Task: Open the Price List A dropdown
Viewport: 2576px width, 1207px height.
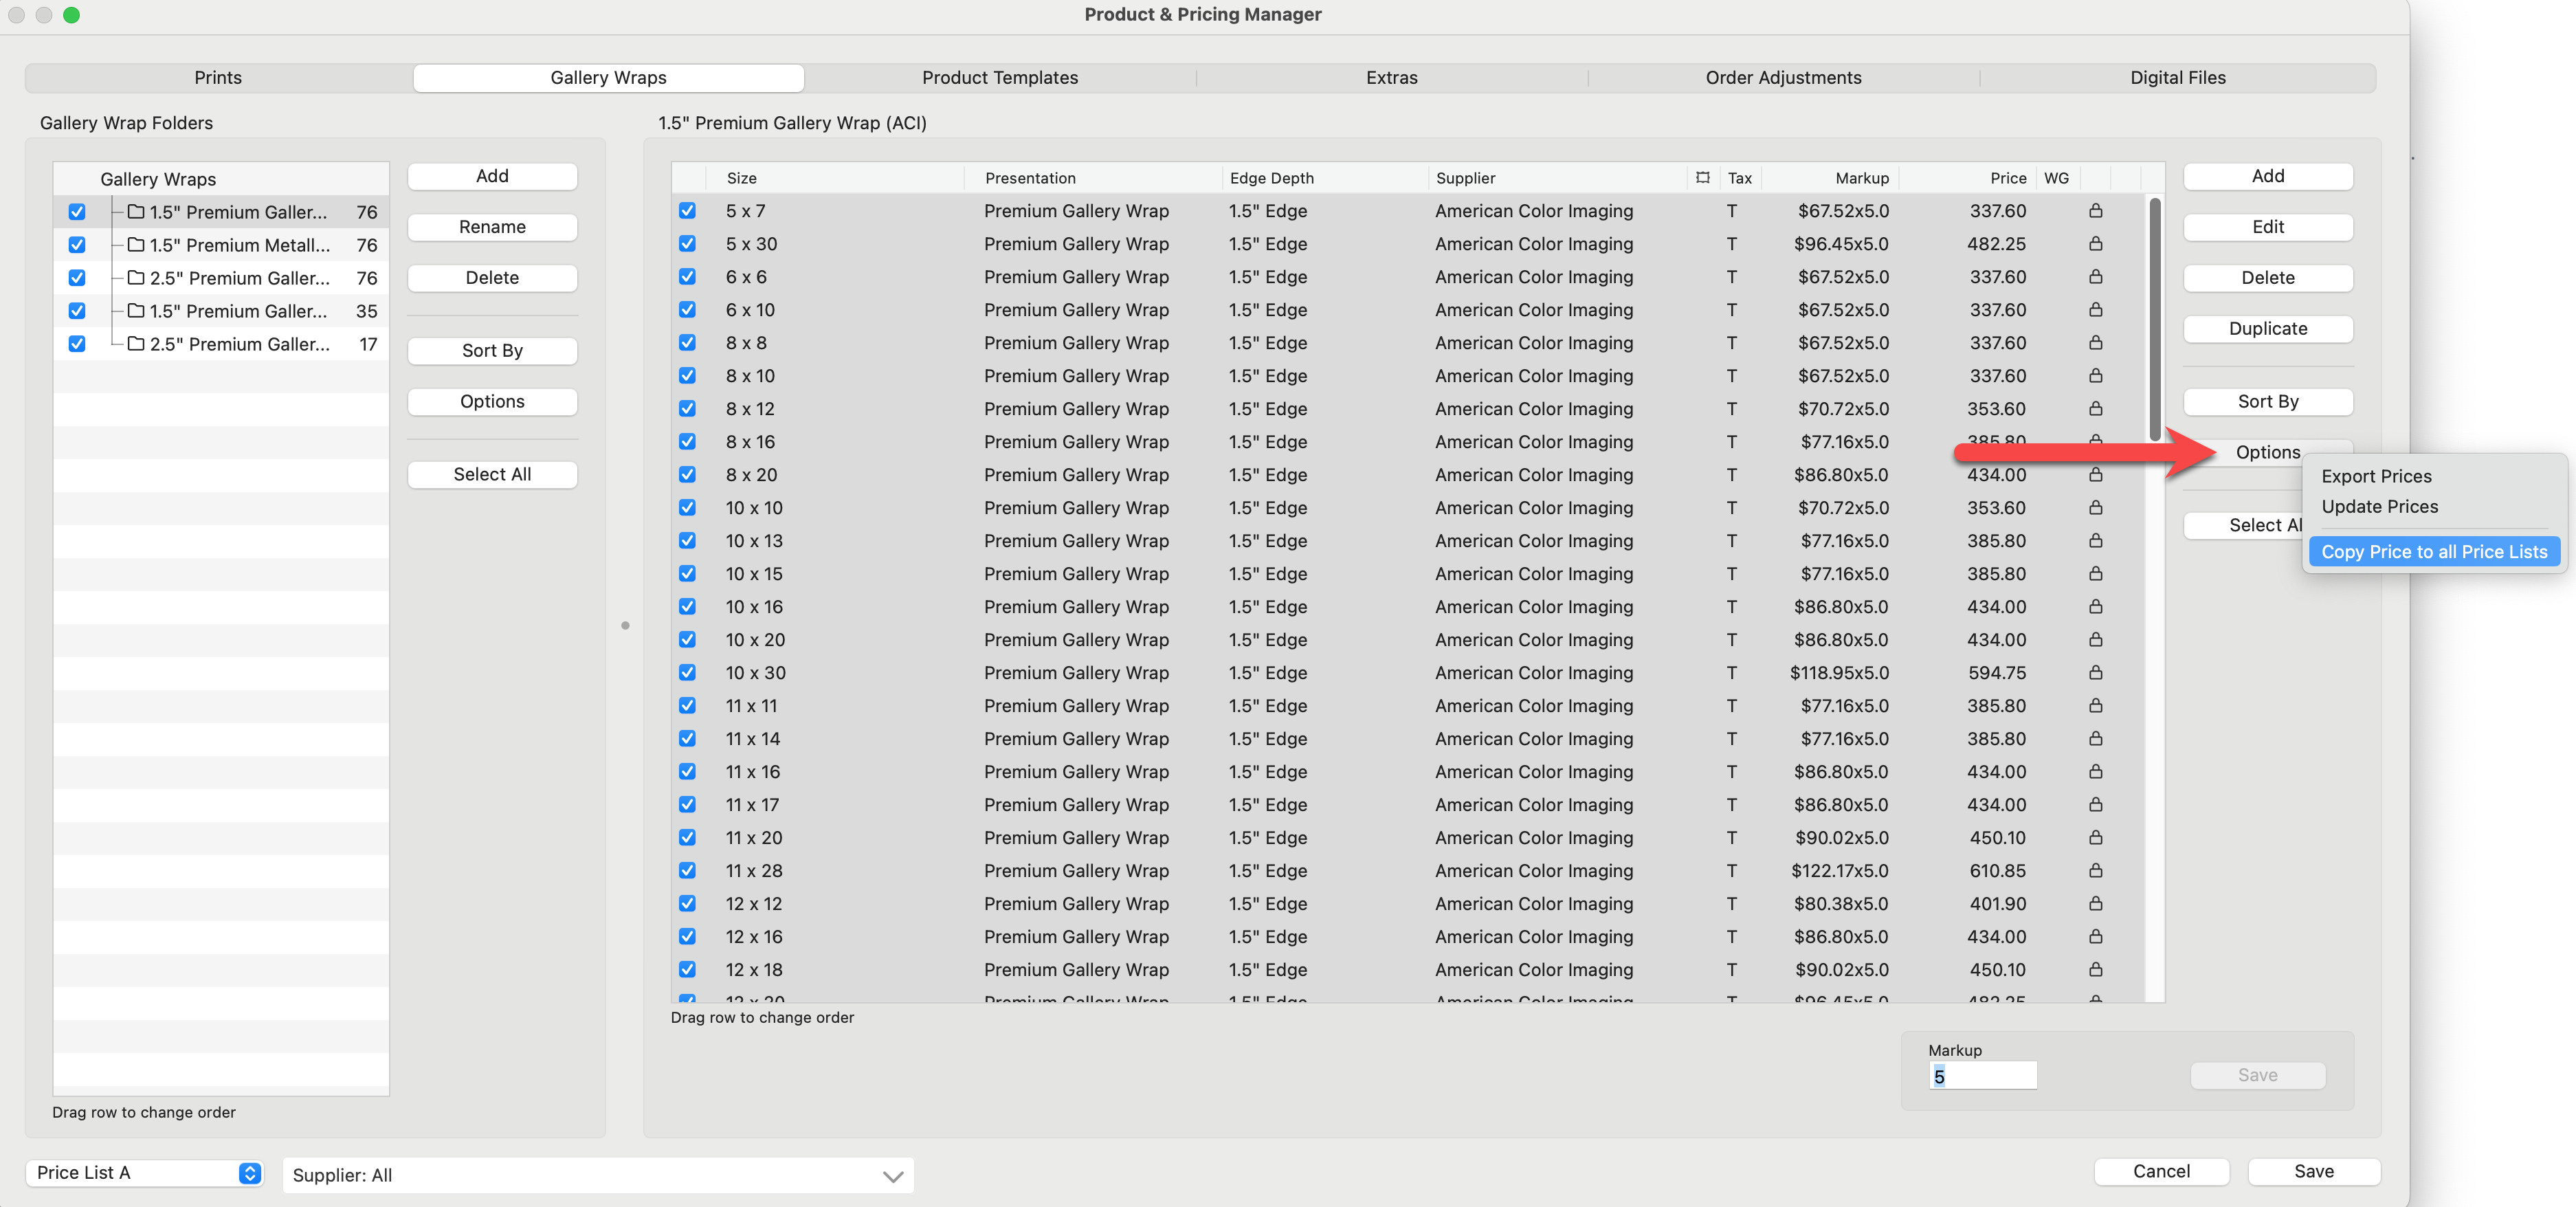Action: tap(145, 1173)
